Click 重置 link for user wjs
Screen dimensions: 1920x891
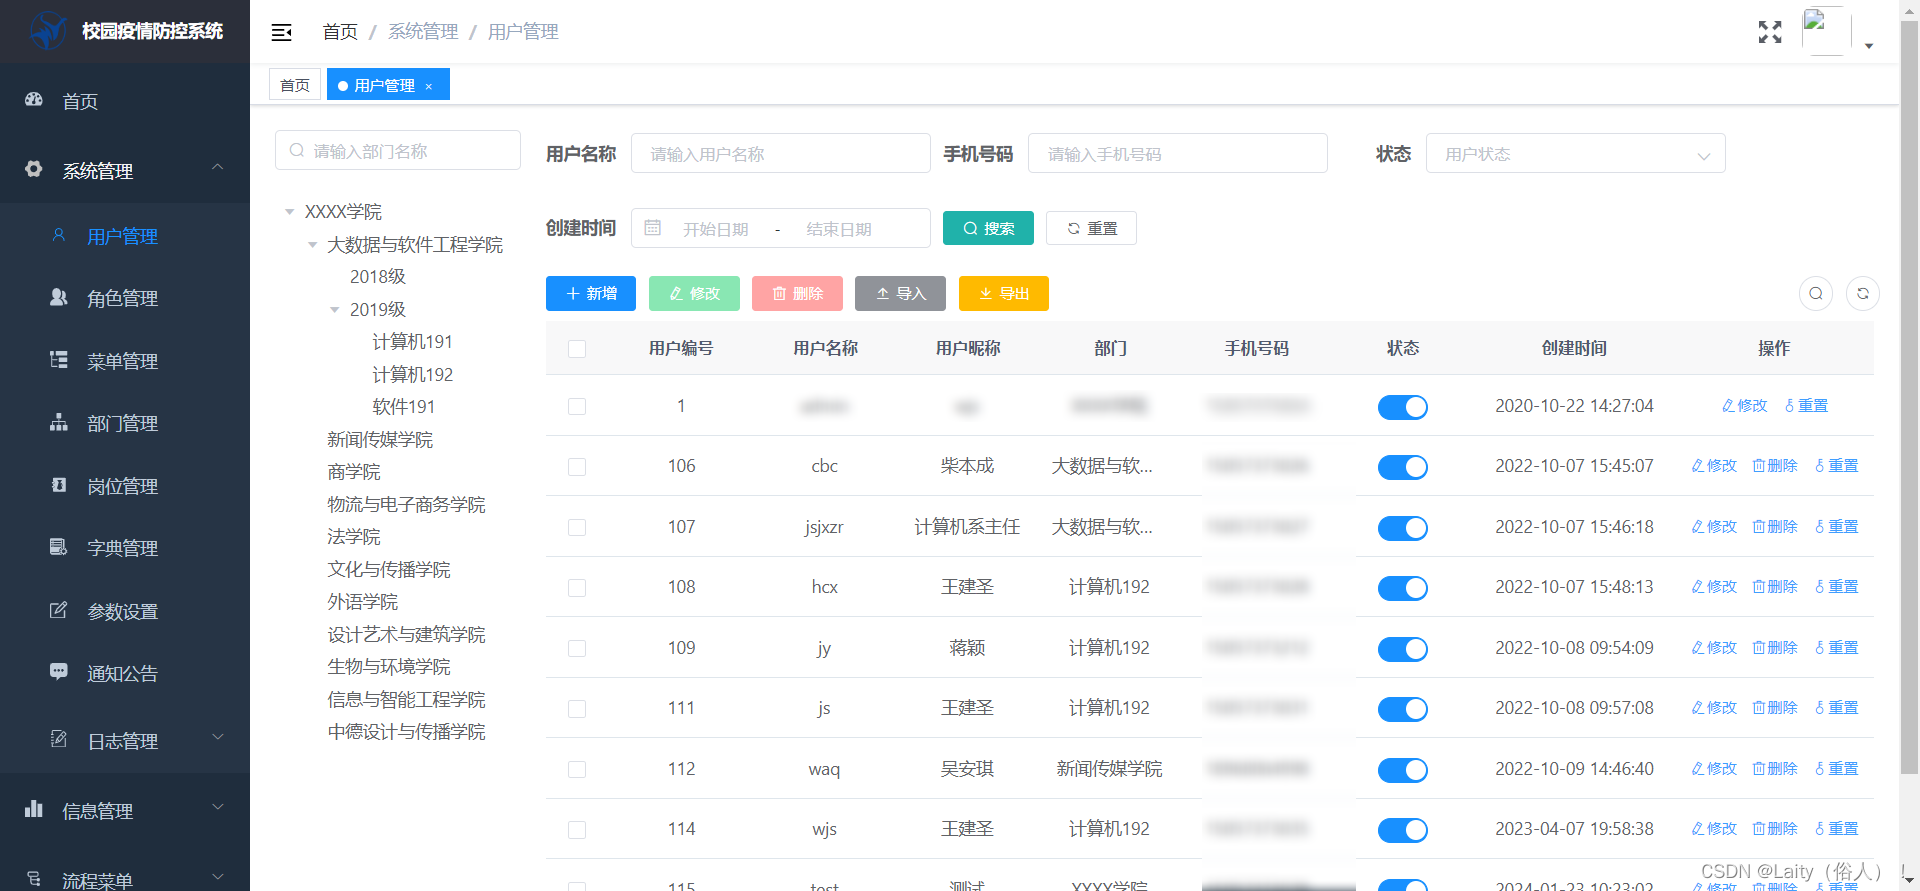(1837, 829)
